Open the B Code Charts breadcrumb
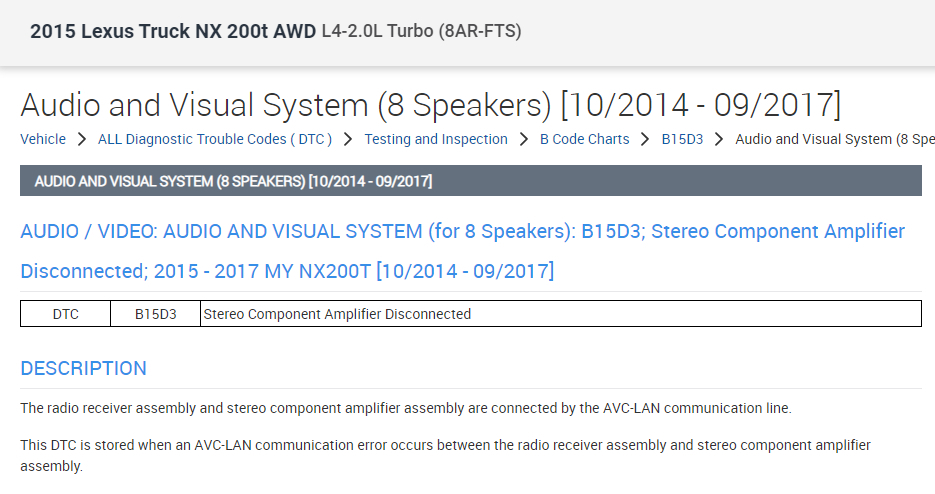 point(585,139)
